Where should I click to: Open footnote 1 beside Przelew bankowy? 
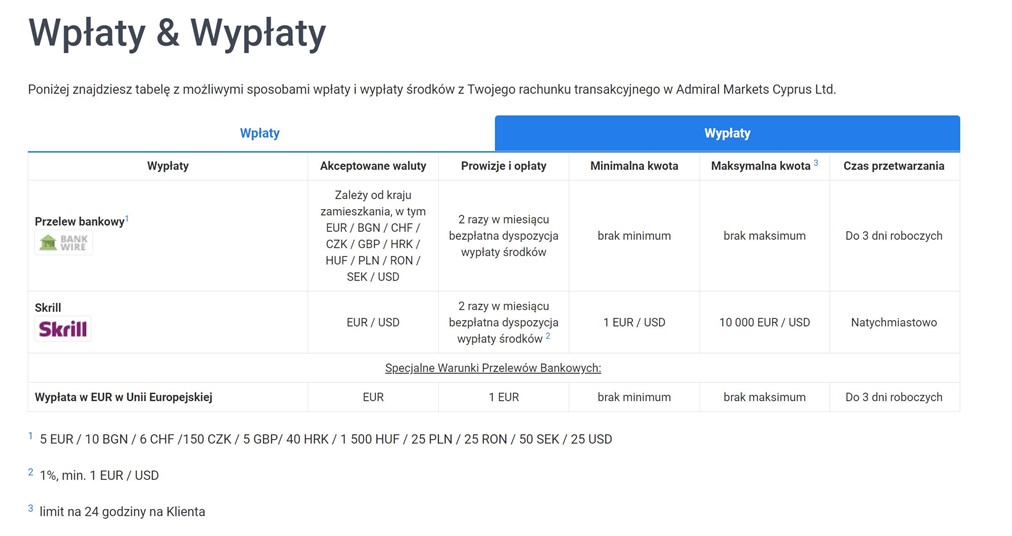127,218
